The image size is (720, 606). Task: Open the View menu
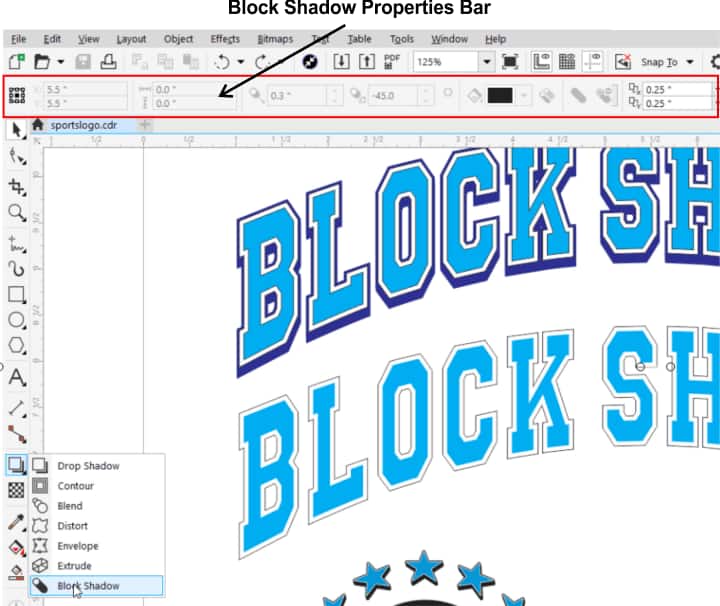pyautogui.click(x=88, y=39)
